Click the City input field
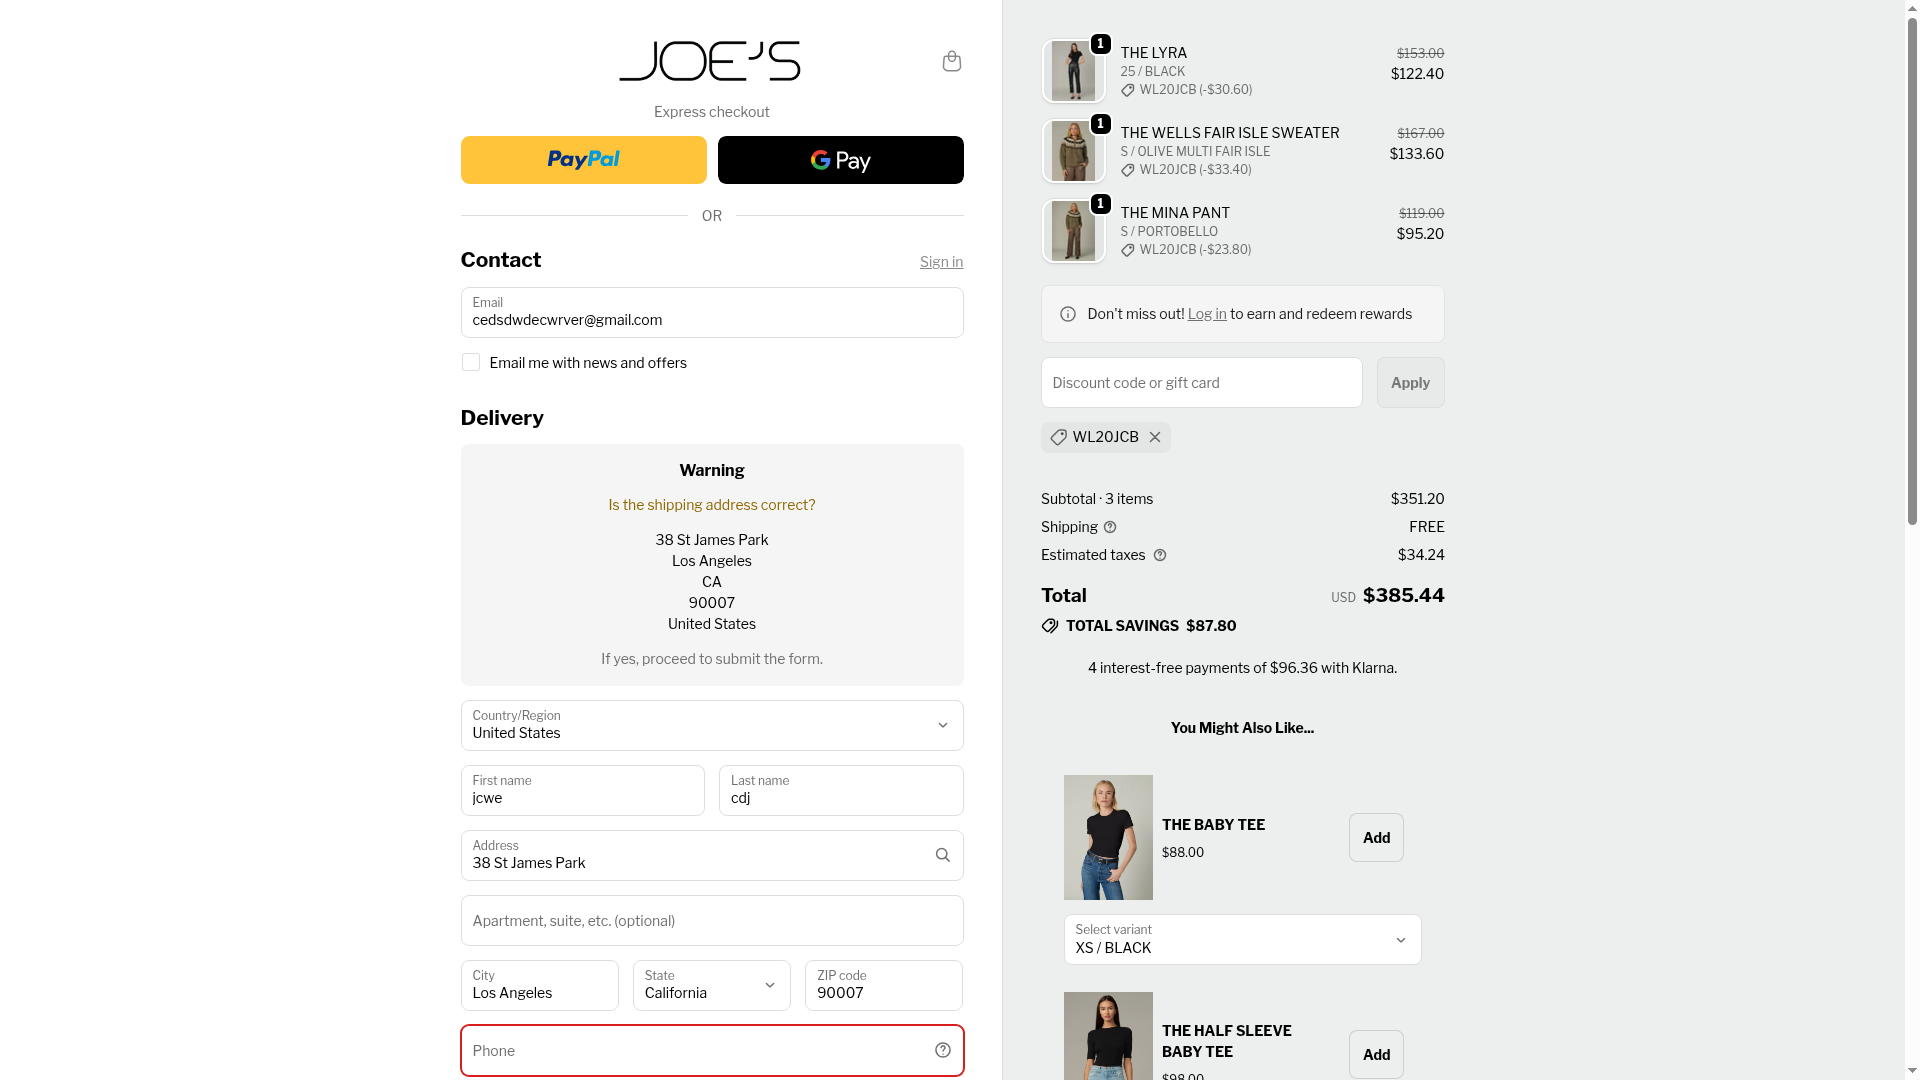1920x1080 pixels. point(540,985)
